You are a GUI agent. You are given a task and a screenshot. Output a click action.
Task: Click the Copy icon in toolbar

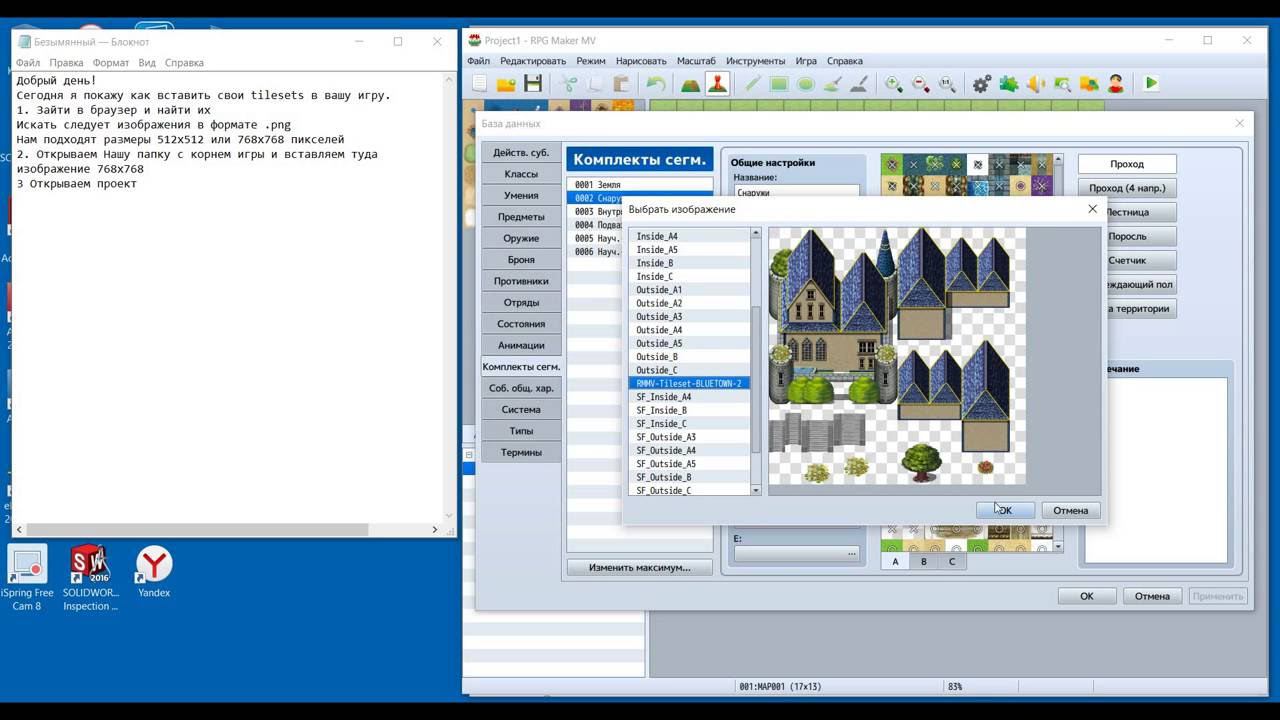pyautogui.click(x=595, y=84)
